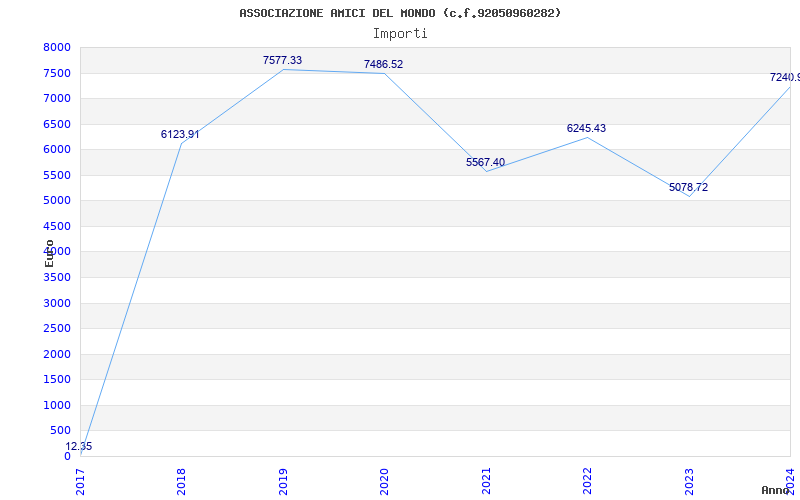
Task: Click the 2019 x-axis label
Action: pyautogui.click(x=283, y=481)
